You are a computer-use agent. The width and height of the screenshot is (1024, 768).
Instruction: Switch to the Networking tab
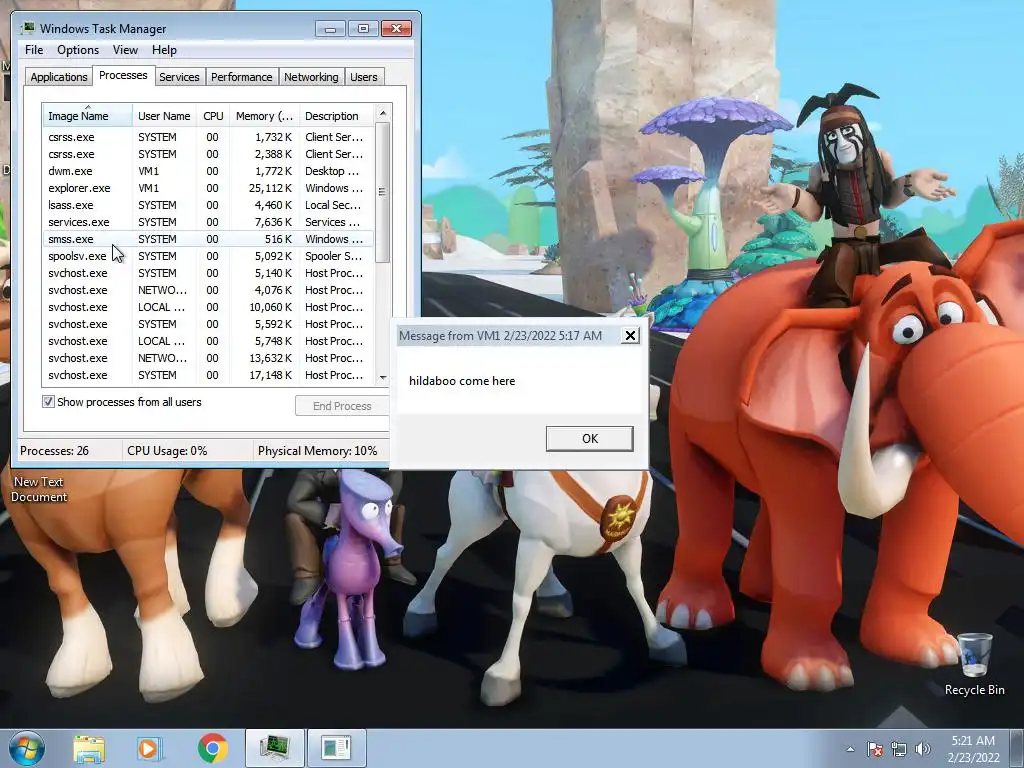click(x=311, y=77)
